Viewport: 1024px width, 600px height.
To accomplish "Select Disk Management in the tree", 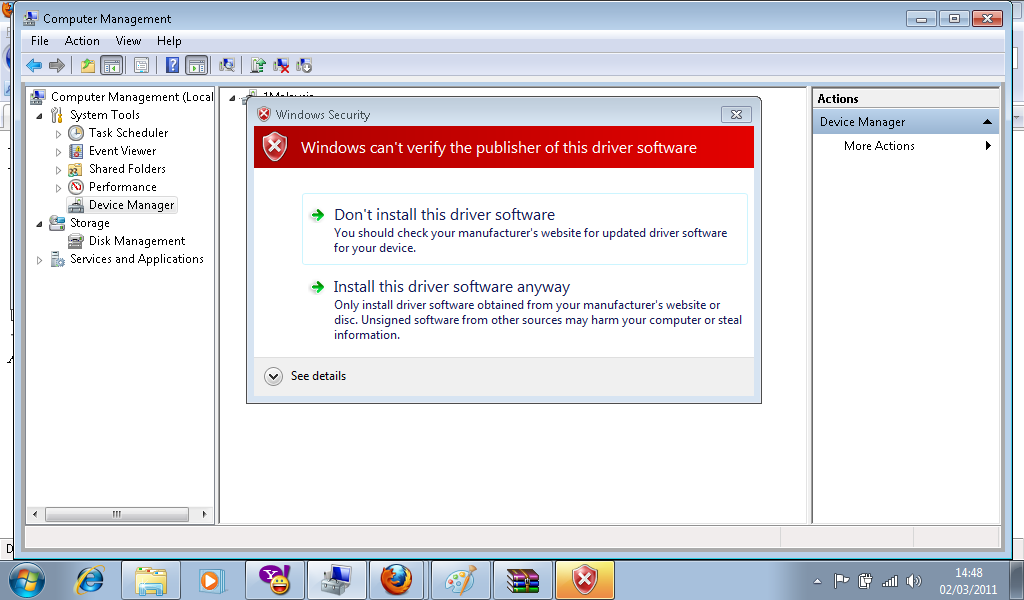I will tap(137, 241).
